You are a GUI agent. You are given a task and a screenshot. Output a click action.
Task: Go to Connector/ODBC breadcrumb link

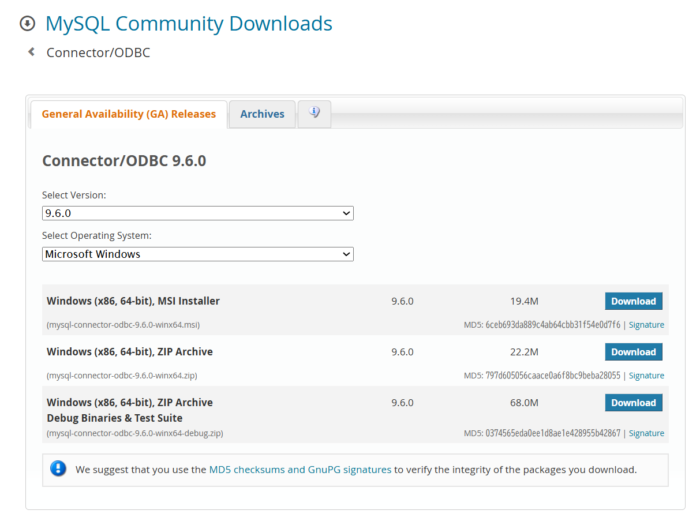tap(98, 52)
